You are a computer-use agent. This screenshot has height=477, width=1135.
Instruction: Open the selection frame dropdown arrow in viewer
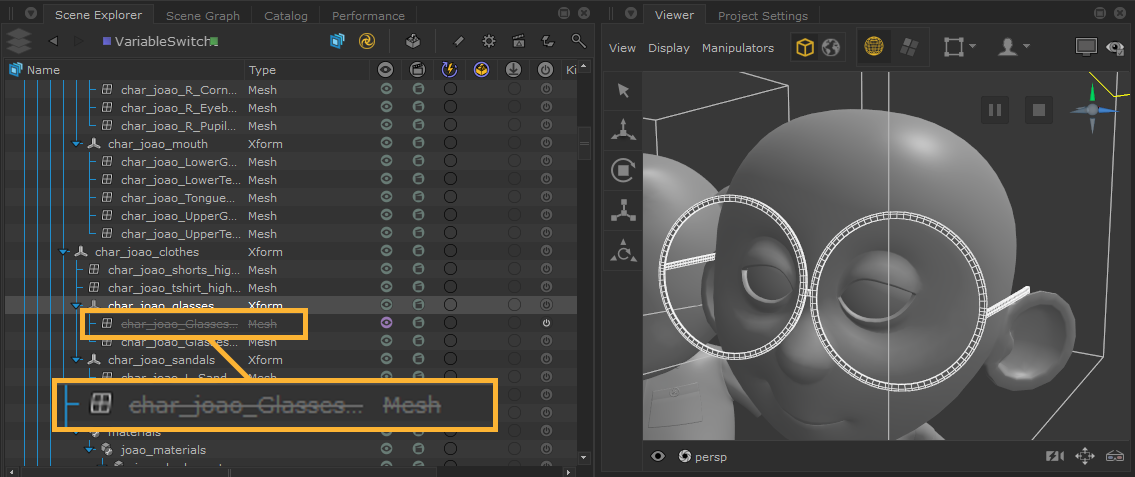pyautogui.click(x=972, y=47)
